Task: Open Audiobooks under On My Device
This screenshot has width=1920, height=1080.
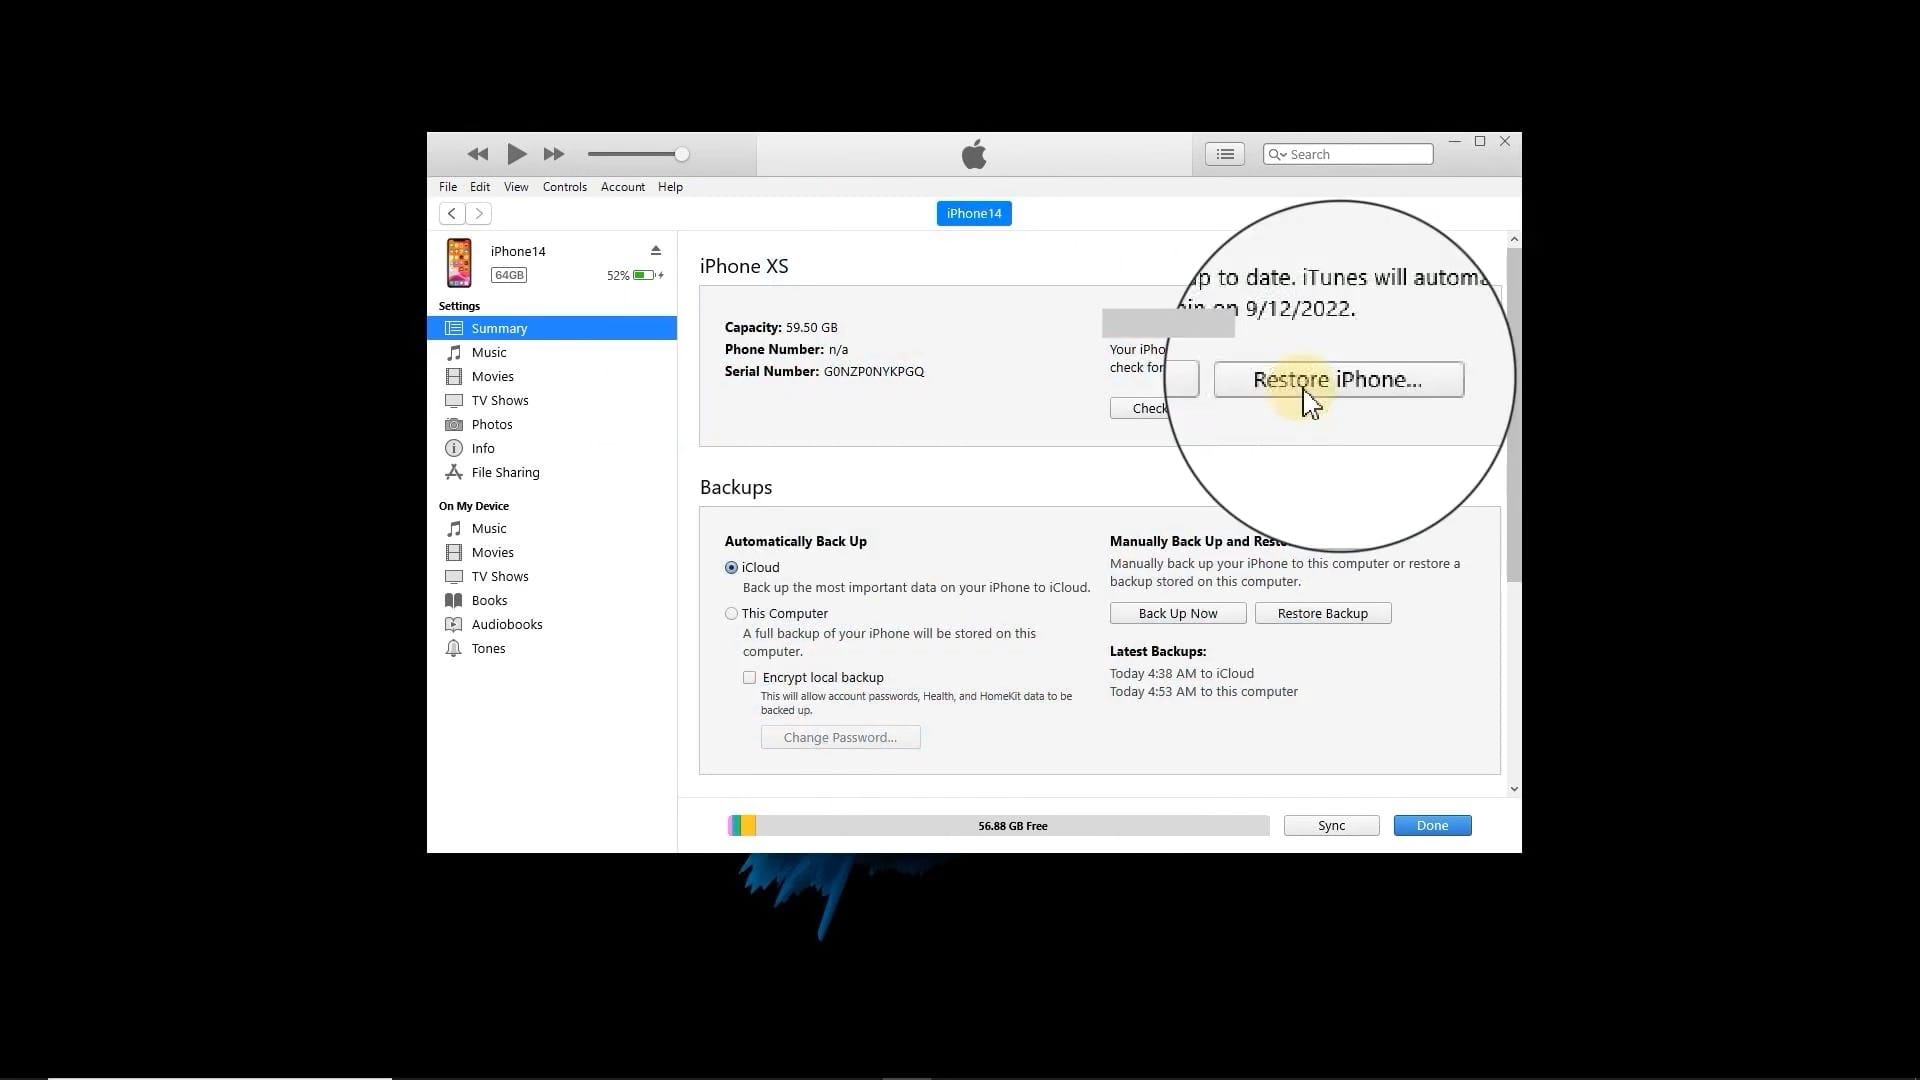Action: [506, 624]
